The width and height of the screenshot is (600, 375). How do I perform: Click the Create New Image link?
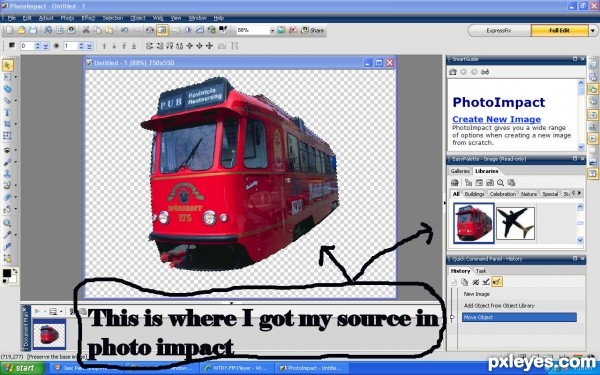point(496,119)
